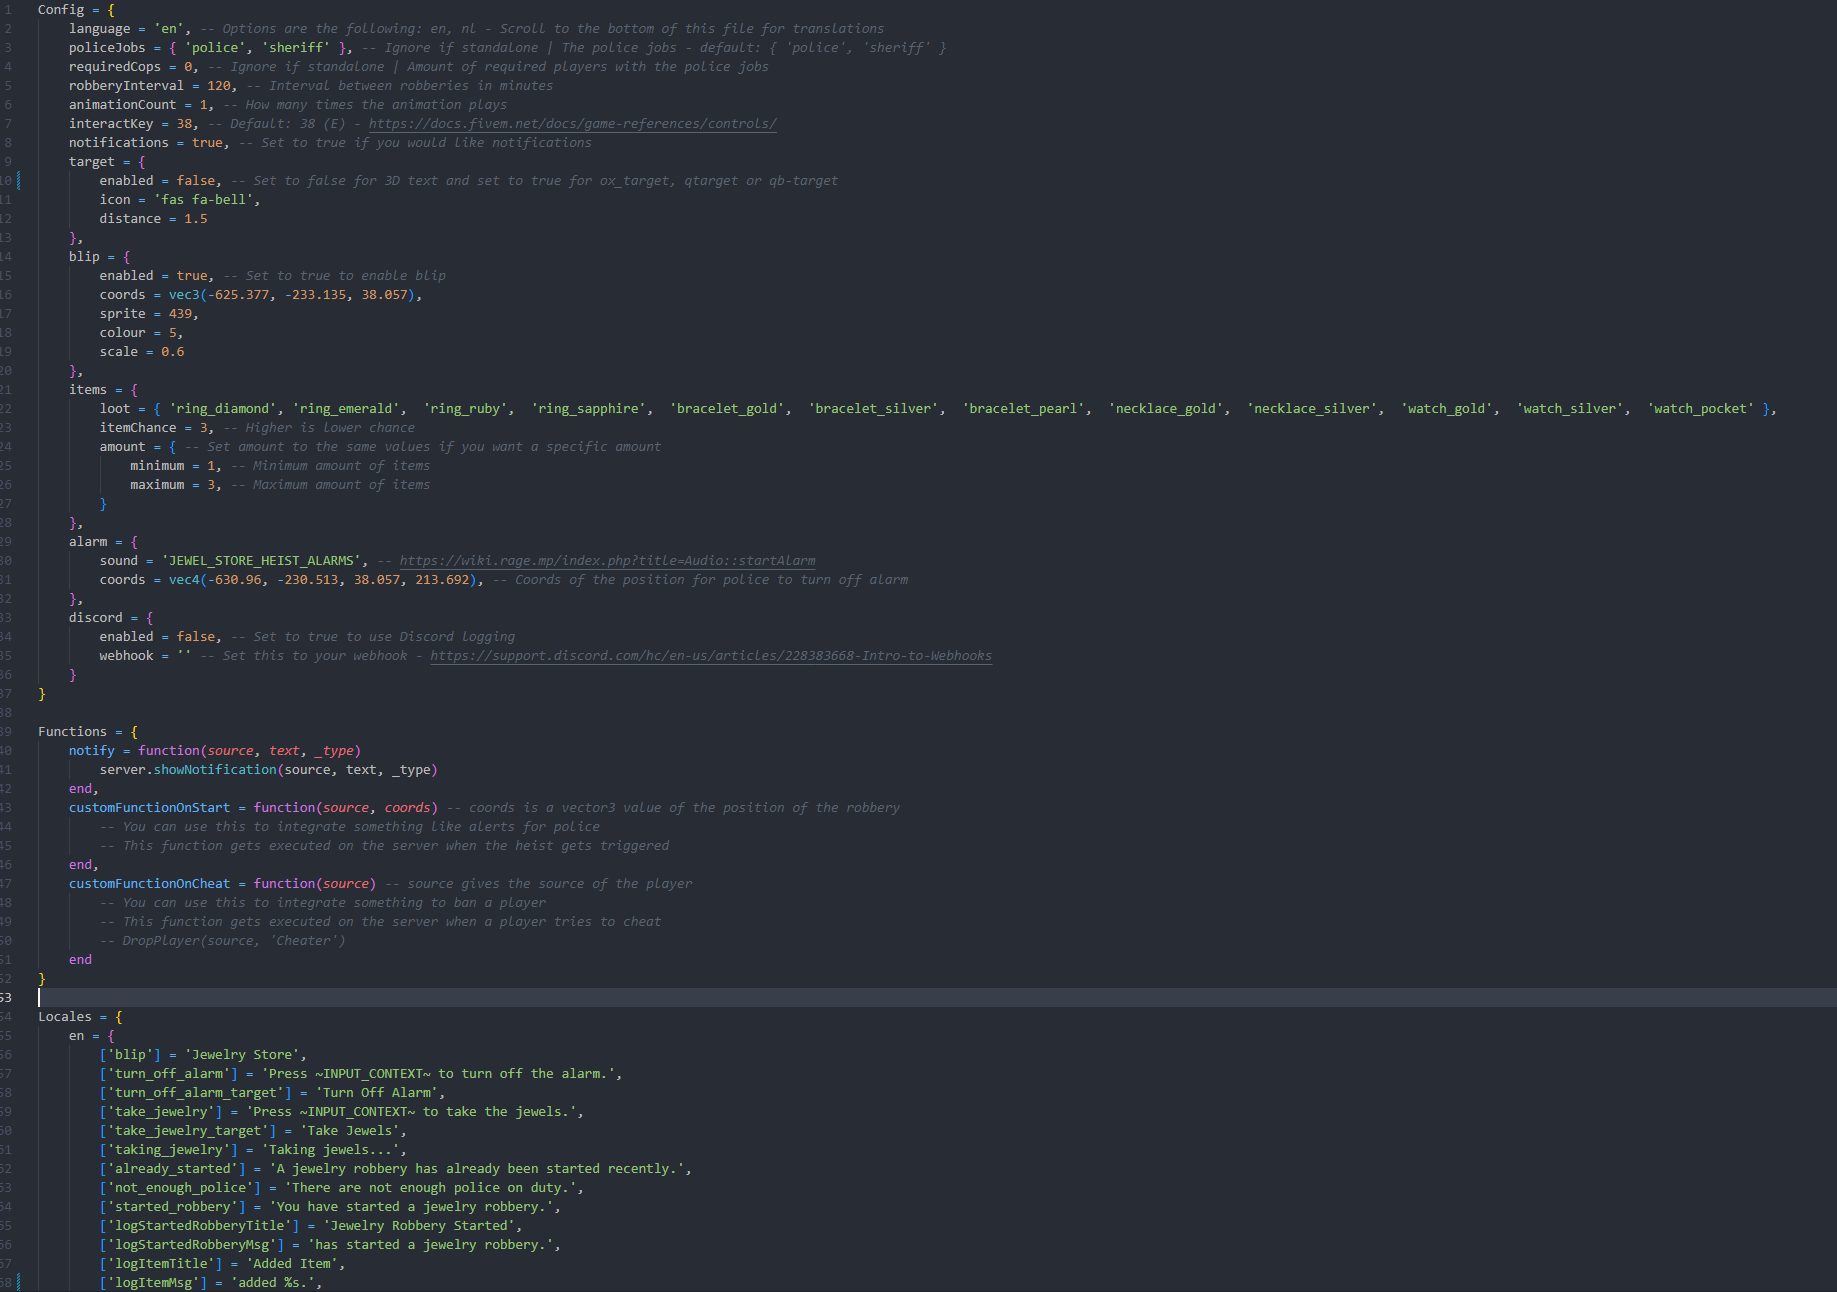This screenshot has height=1292, width=1837.
Task: Click alarm coords vec4 function name
Action: (x=184, y=580)
